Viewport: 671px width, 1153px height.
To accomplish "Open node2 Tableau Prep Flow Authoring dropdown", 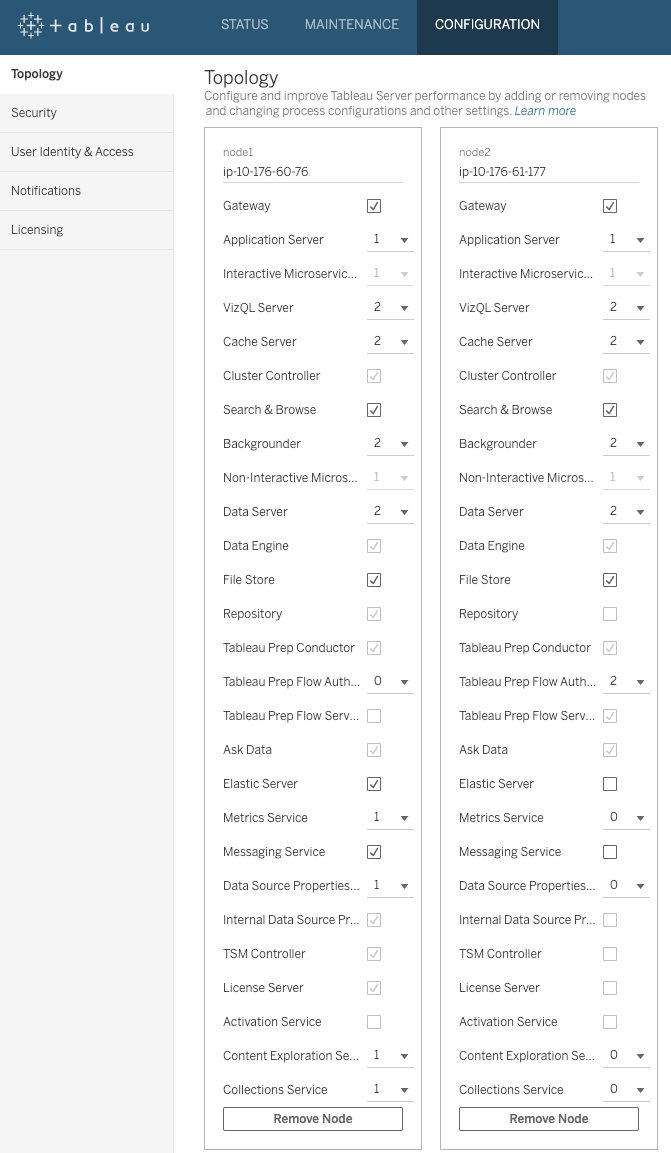I will click(626, 682).
